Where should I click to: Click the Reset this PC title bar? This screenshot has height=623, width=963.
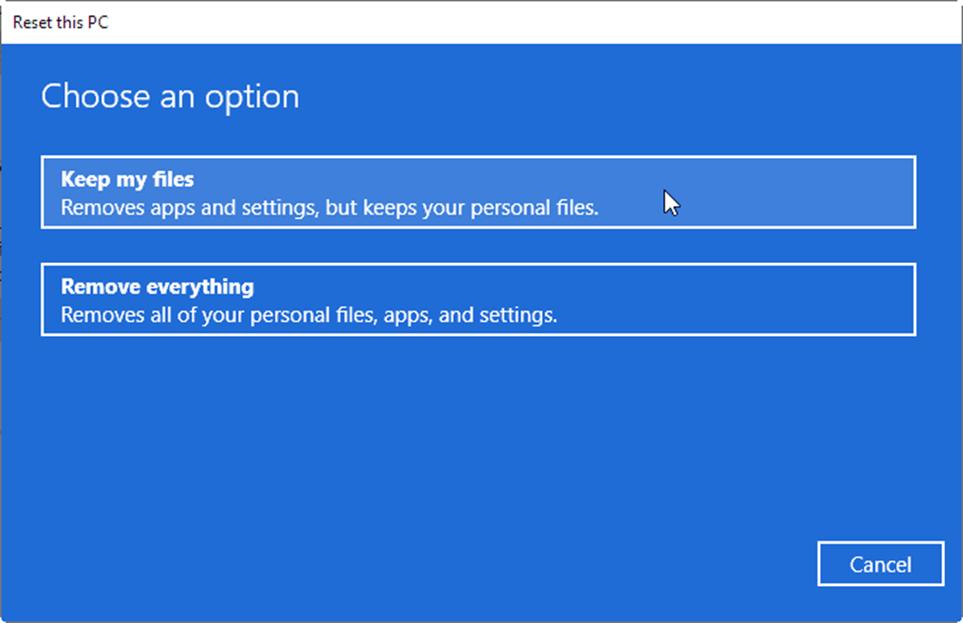point(482,22)
